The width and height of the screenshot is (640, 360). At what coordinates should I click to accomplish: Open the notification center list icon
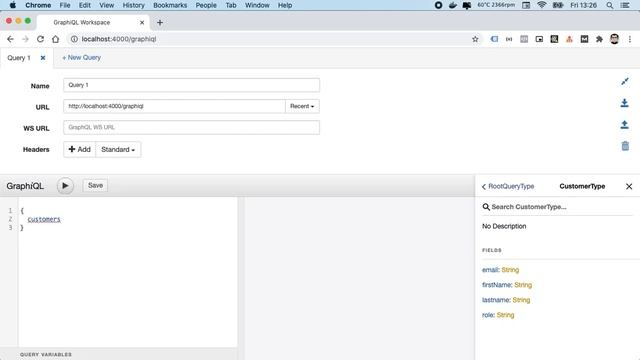coord(625,5)
